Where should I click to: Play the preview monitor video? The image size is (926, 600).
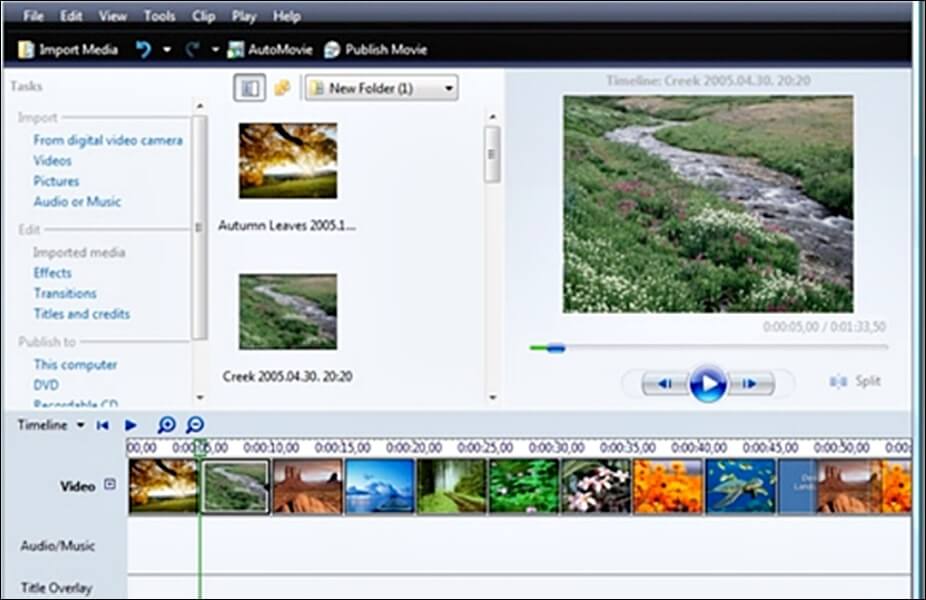[x=707, y=384]
